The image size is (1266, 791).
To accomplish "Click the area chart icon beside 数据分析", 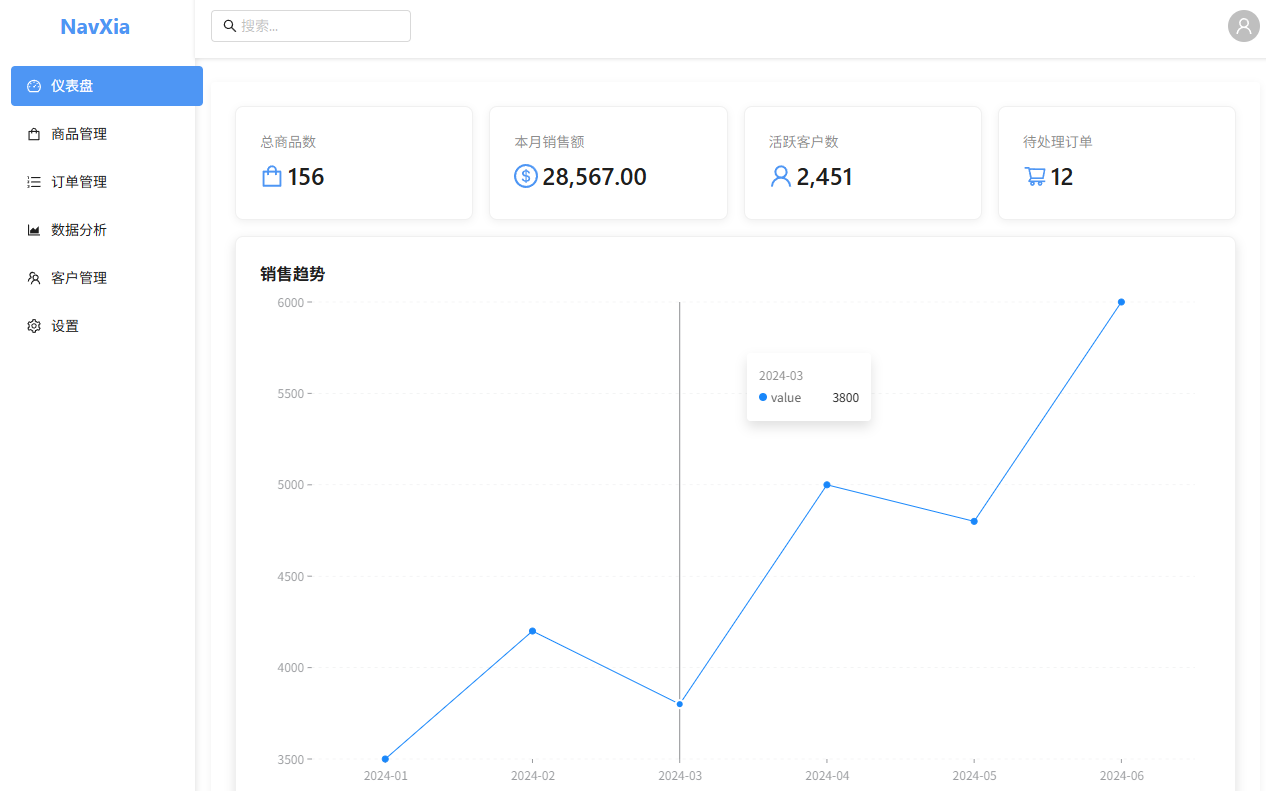I will coord(34,230).
